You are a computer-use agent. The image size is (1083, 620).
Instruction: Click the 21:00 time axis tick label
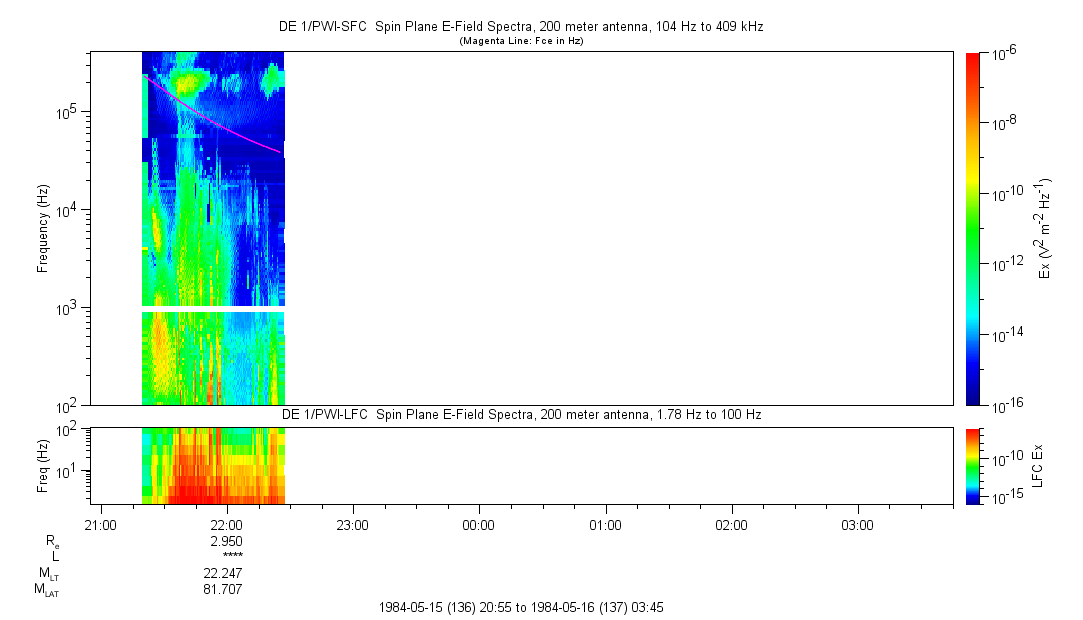[x=101, y=525]
